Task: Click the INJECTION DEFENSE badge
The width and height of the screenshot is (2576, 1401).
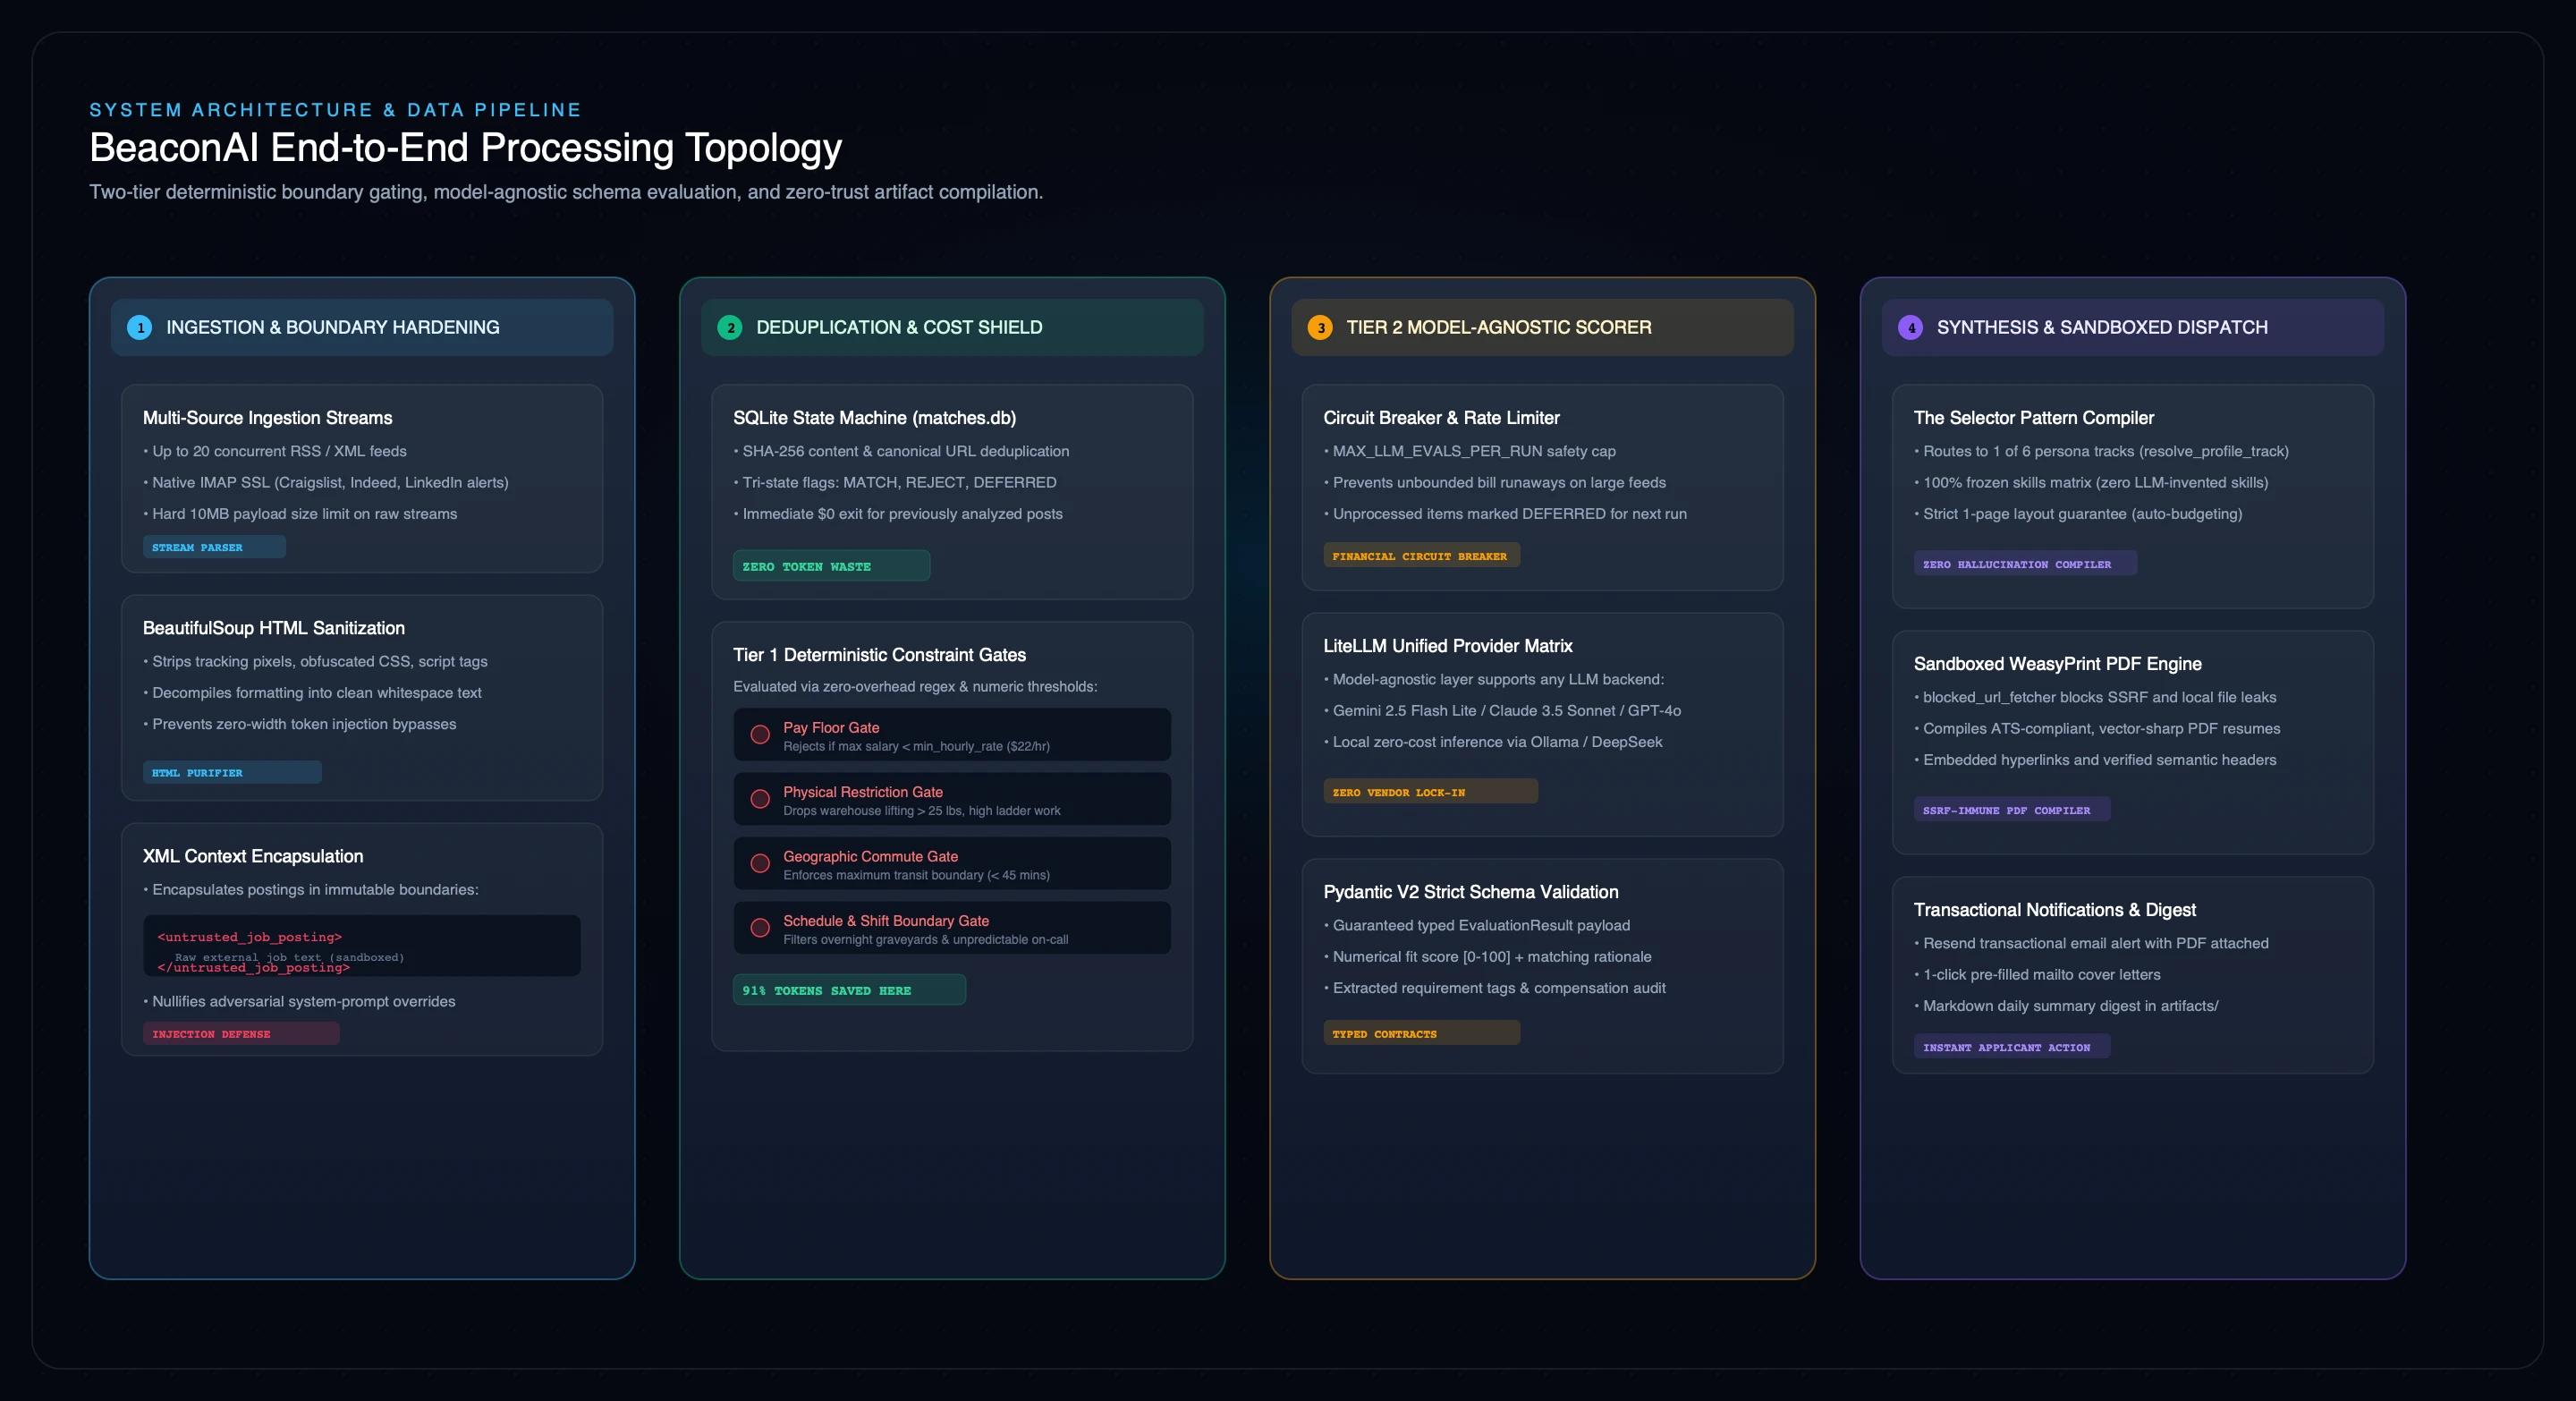Action: click(x=241, y=1033)
